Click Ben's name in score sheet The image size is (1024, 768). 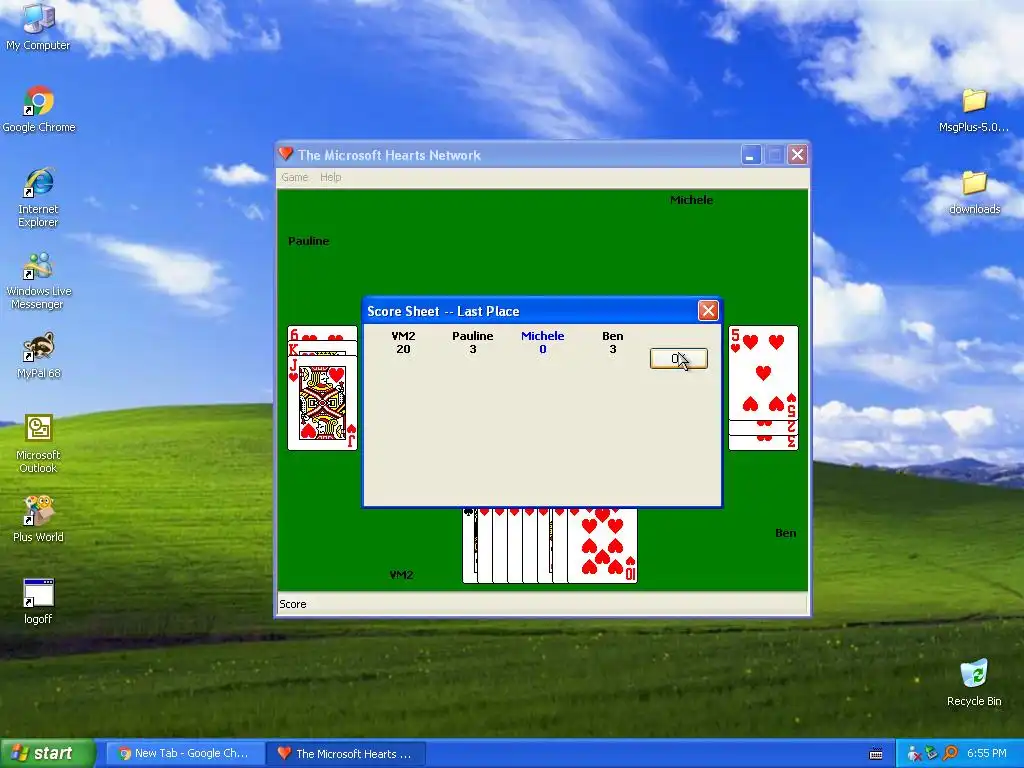click(x=613, y=336)
